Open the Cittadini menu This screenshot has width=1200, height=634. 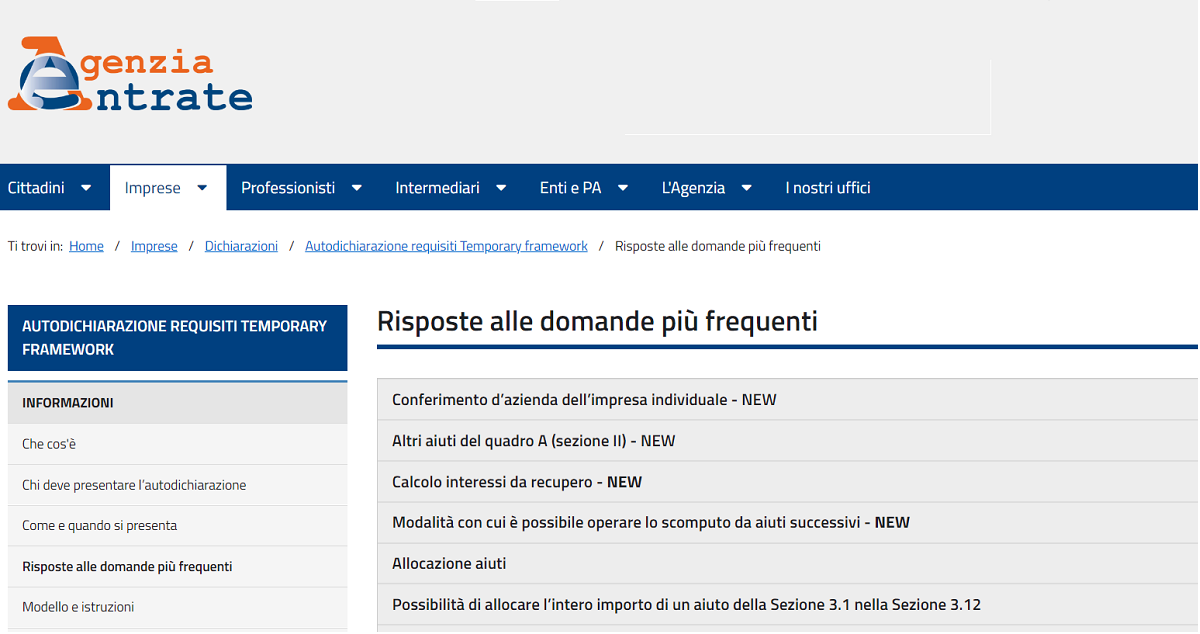pos(36,188)
